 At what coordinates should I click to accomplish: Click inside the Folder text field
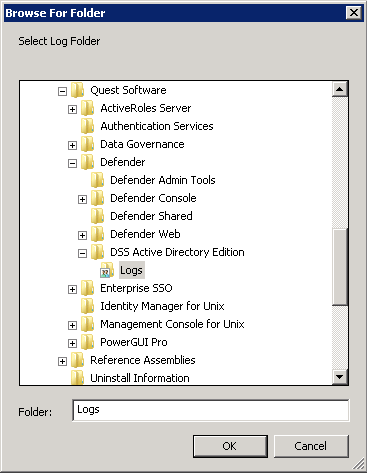(211, 410)
